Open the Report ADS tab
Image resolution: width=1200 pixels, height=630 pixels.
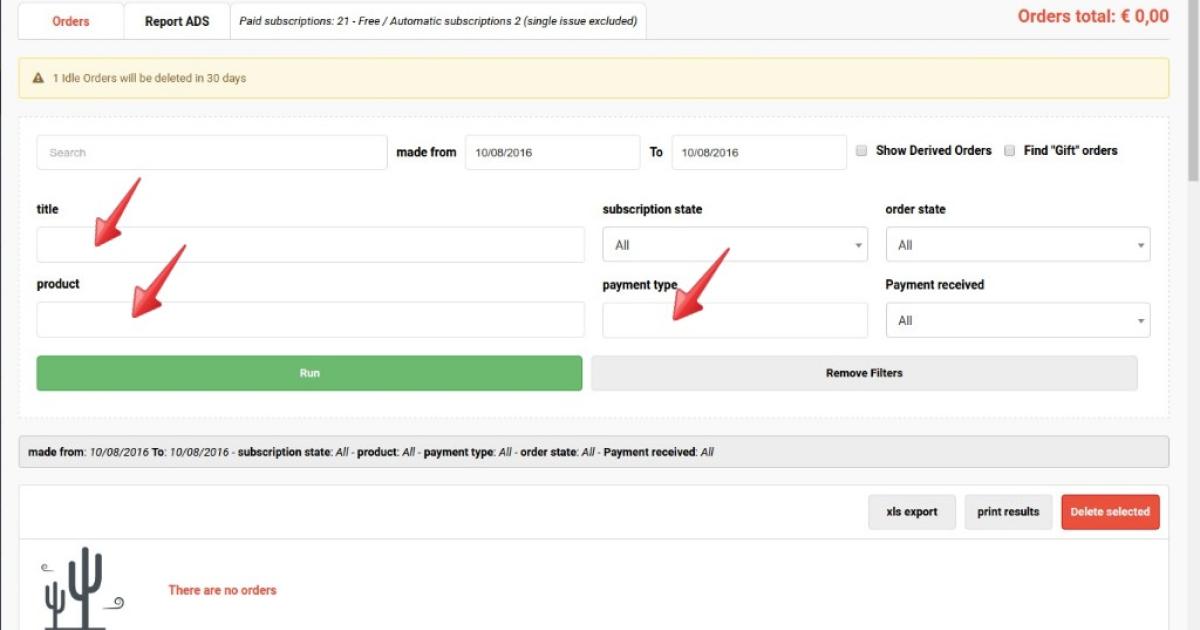tap(177, 21)
